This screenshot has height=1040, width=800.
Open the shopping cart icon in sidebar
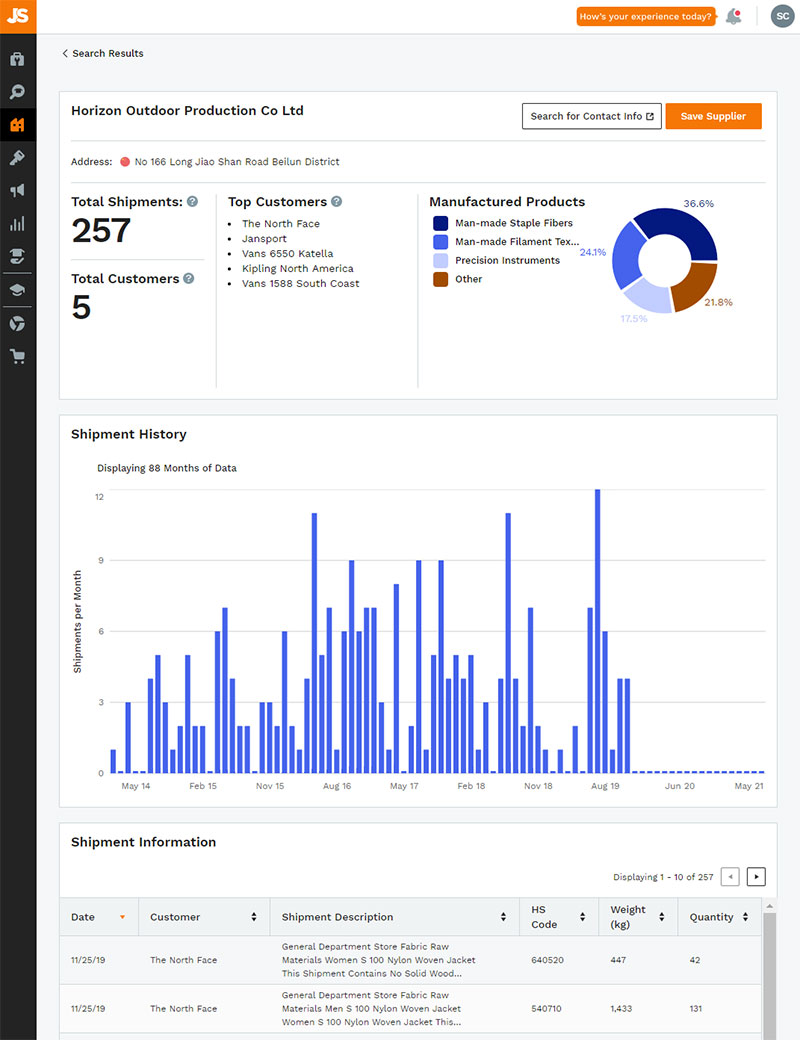[18, 357]
